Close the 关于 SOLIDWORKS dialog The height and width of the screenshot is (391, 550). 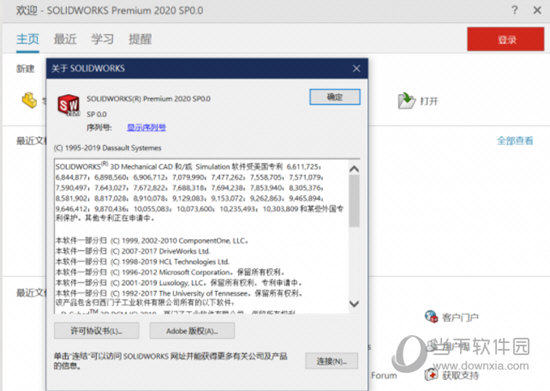coord(356,68)
